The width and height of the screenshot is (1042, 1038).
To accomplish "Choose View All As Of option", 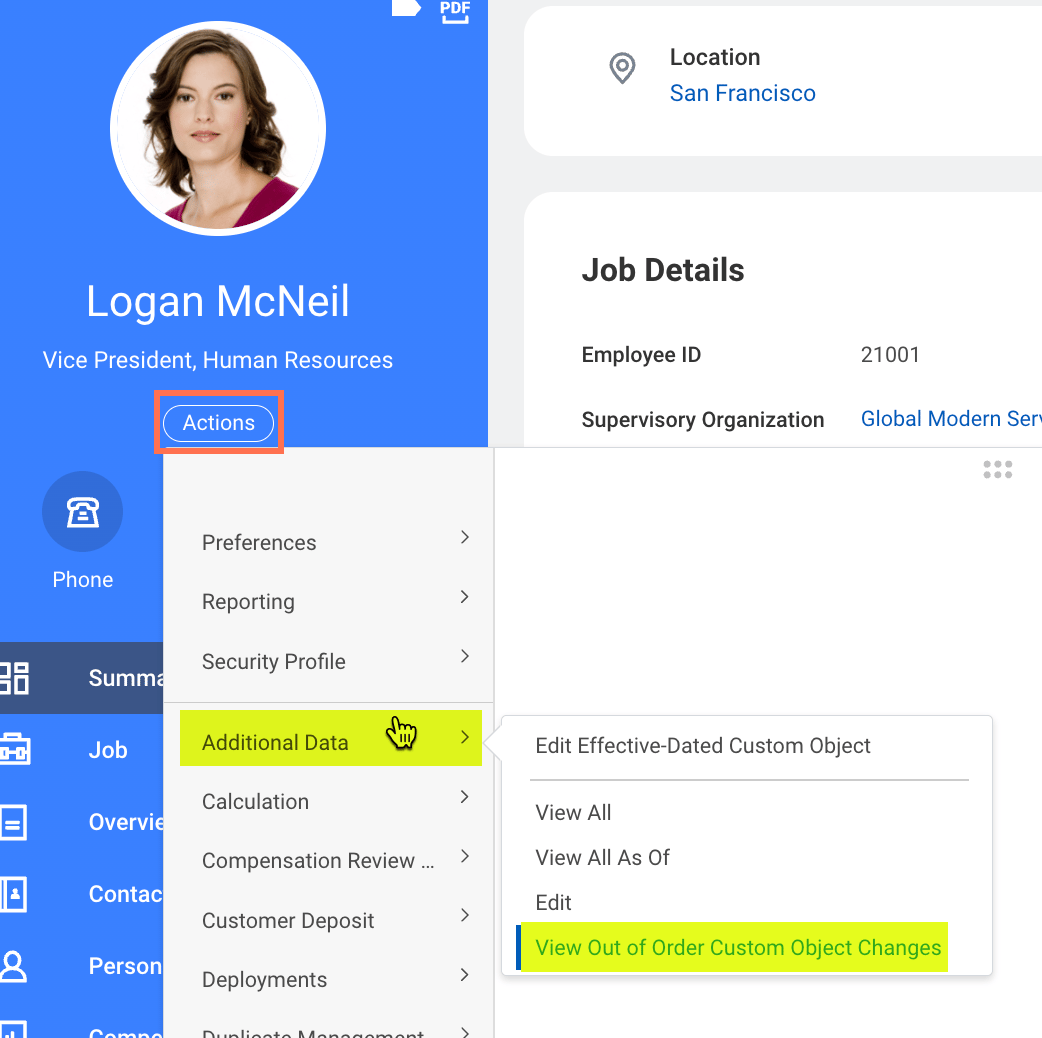I will coord(602,857).
